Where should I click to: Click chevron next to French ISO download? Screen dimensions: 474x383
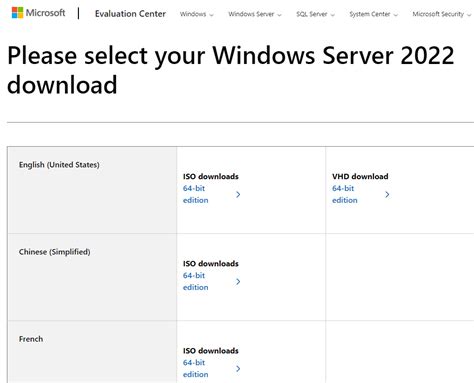[238, 369]
